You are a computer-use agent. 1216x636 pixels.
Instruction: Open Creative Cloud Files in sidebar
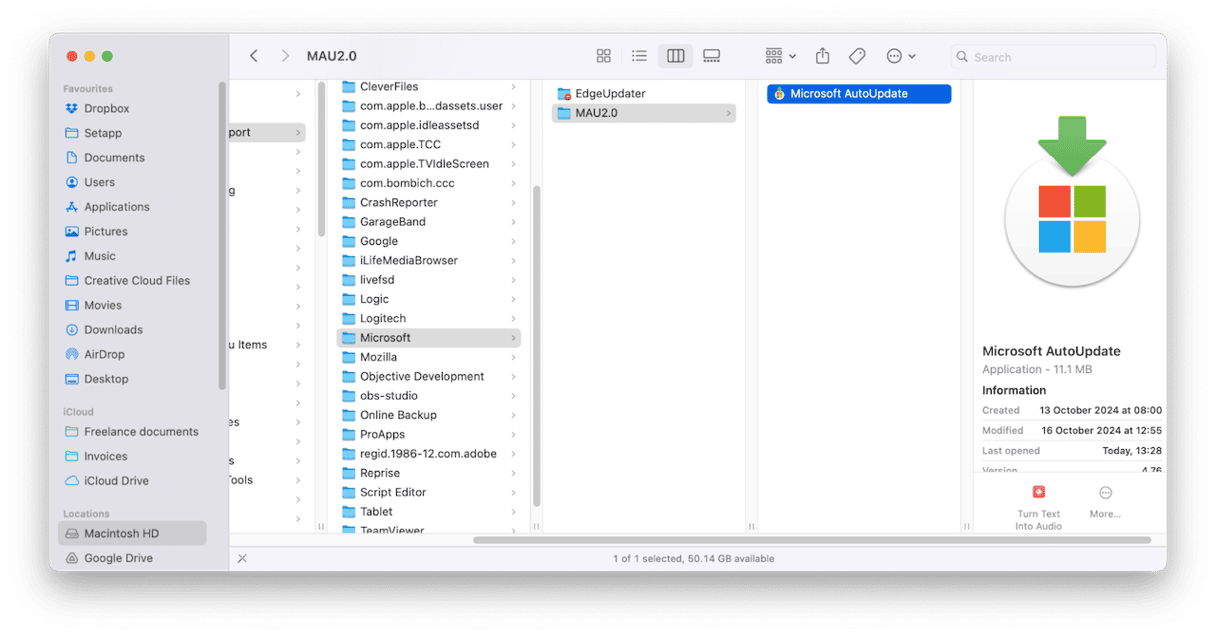click(x=138, y=281)
